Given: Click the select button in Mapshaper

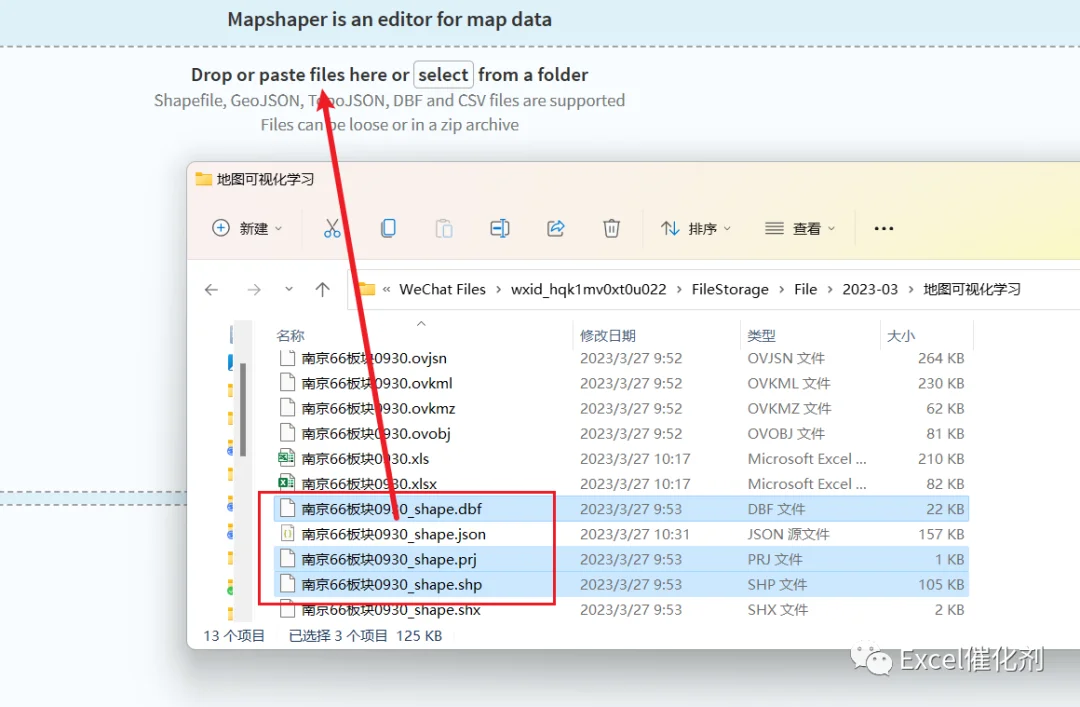Looking at the screenshot, I should coord(443,74).
